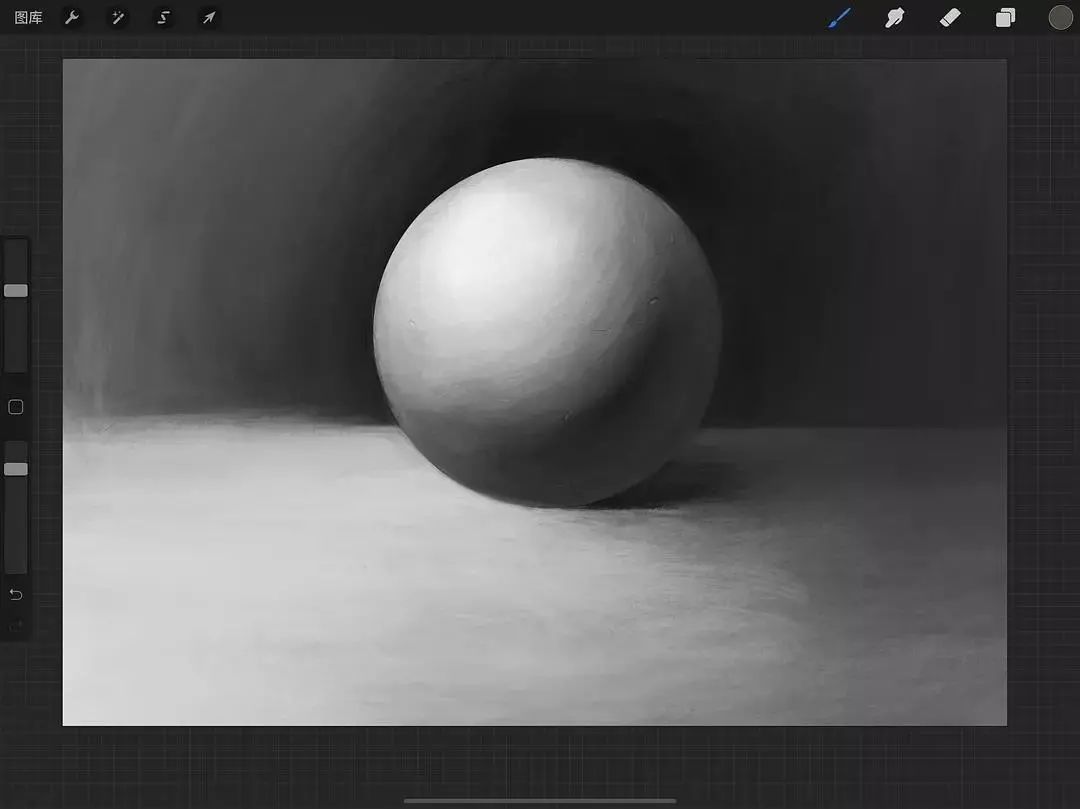Open the Layers panel
Image resolution: width=1080 pixels, height=809 pixels.
[1005, 18]
